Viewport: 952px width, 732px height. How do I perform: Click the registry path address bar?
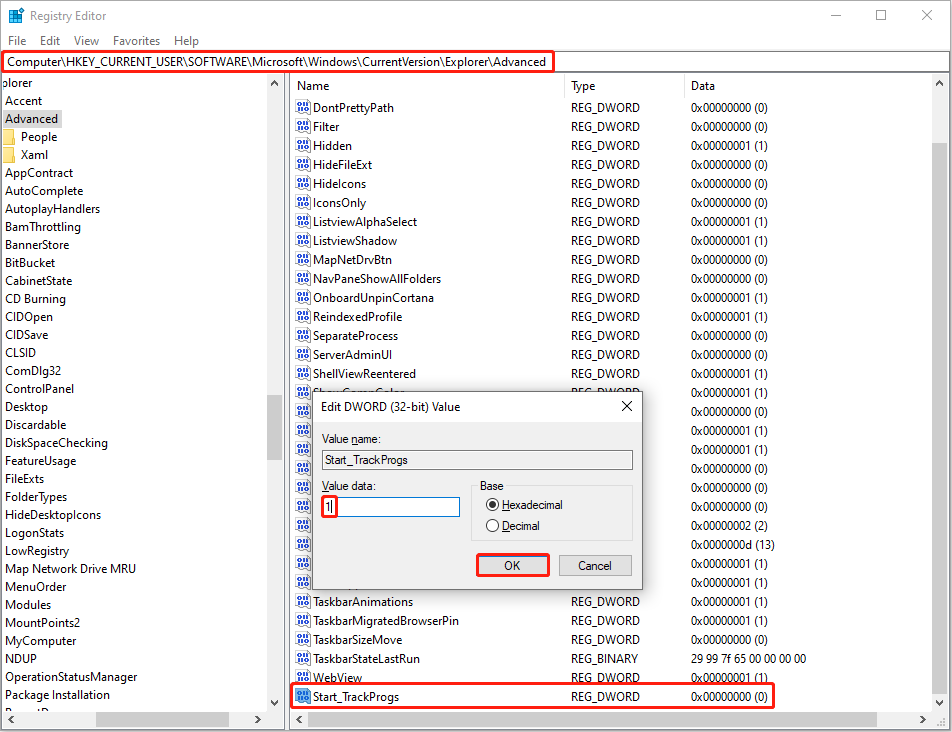(x=475, y=61)
